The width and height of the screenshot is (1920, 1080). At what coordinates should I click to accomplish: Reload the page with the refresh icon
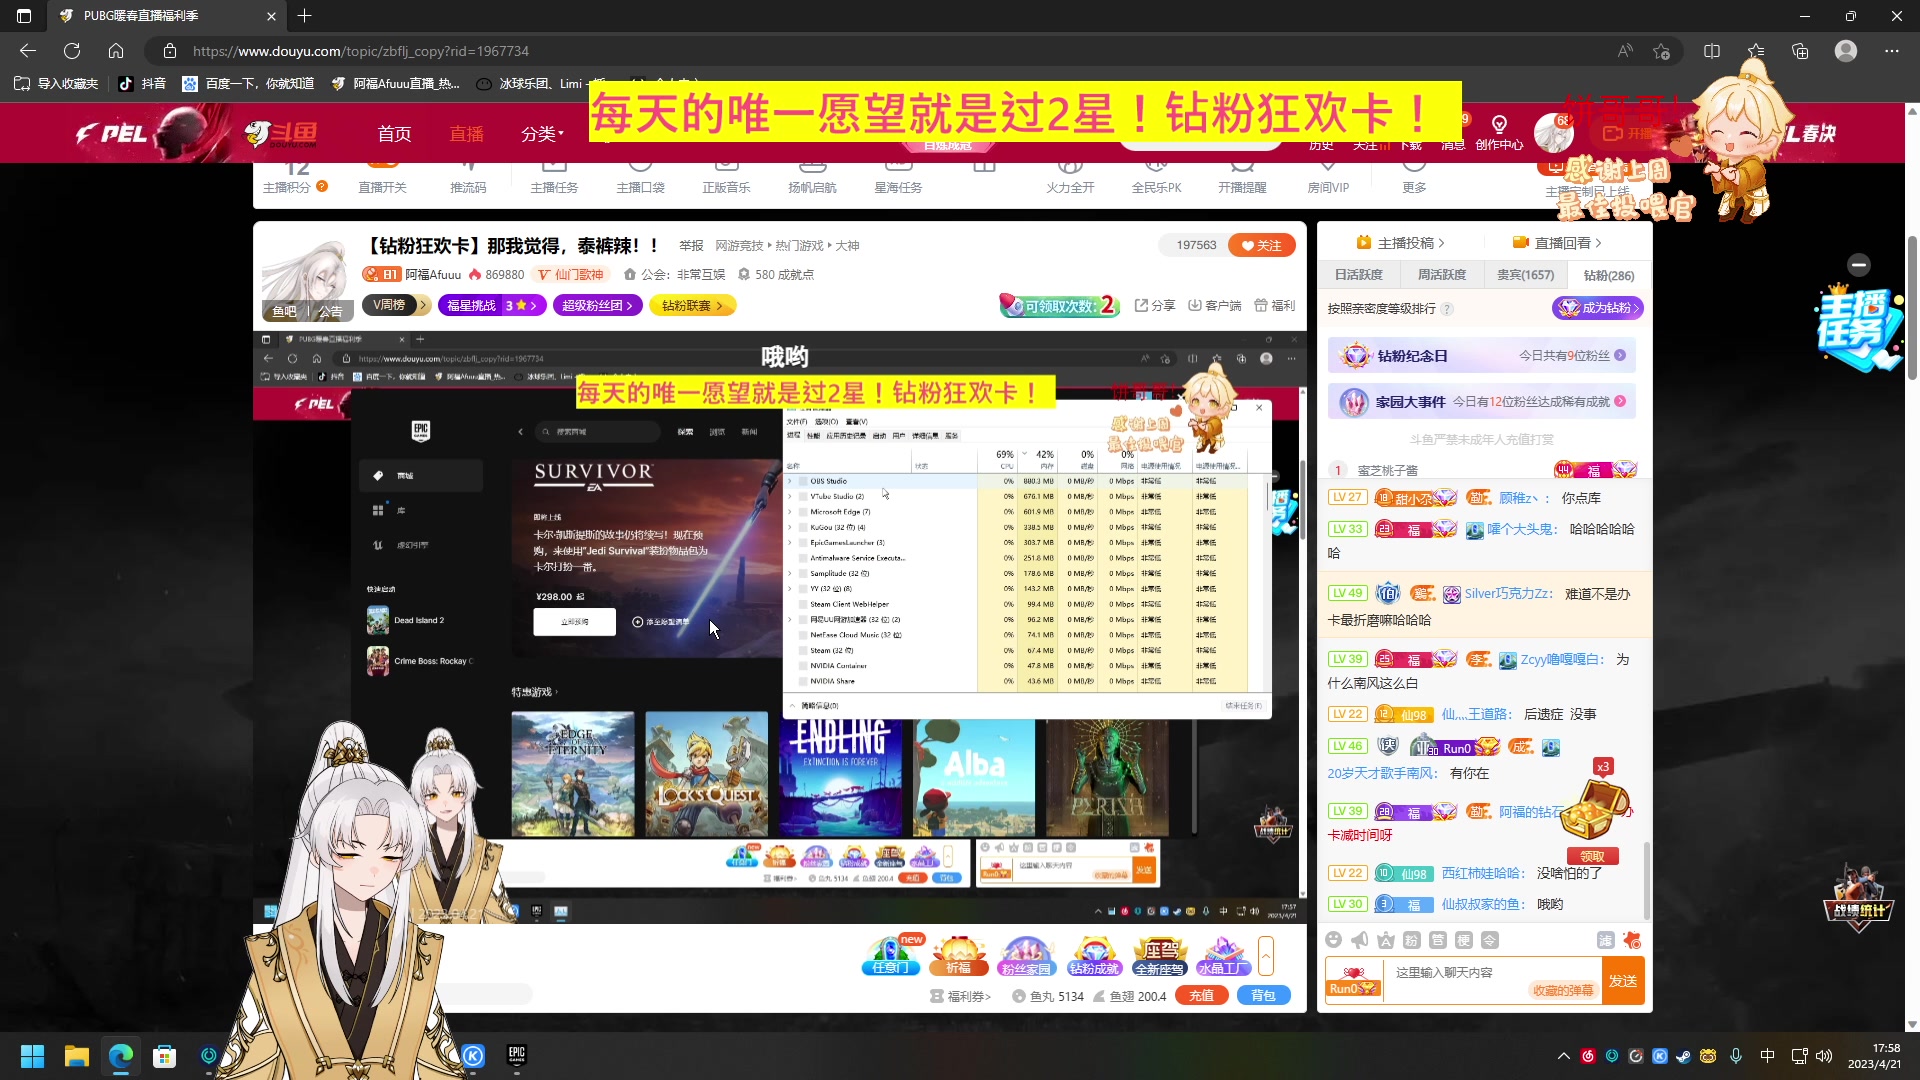click(72, 51)
